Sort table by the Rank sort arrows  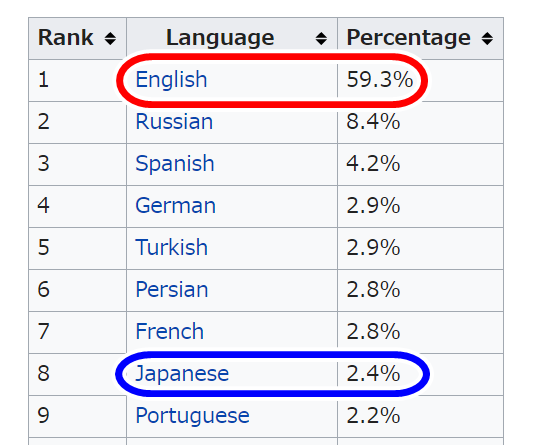110,38
